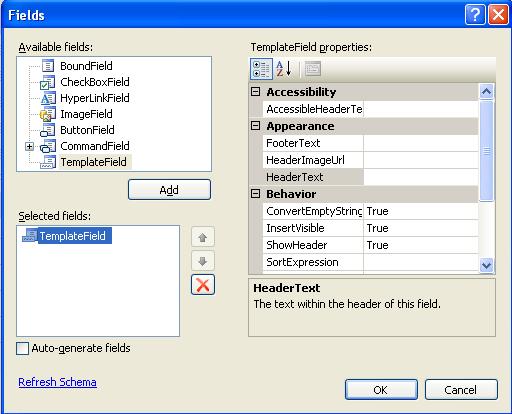The image size is (512, 414).
Task: Expand the CommandField tree node
Action: (29, 146)
